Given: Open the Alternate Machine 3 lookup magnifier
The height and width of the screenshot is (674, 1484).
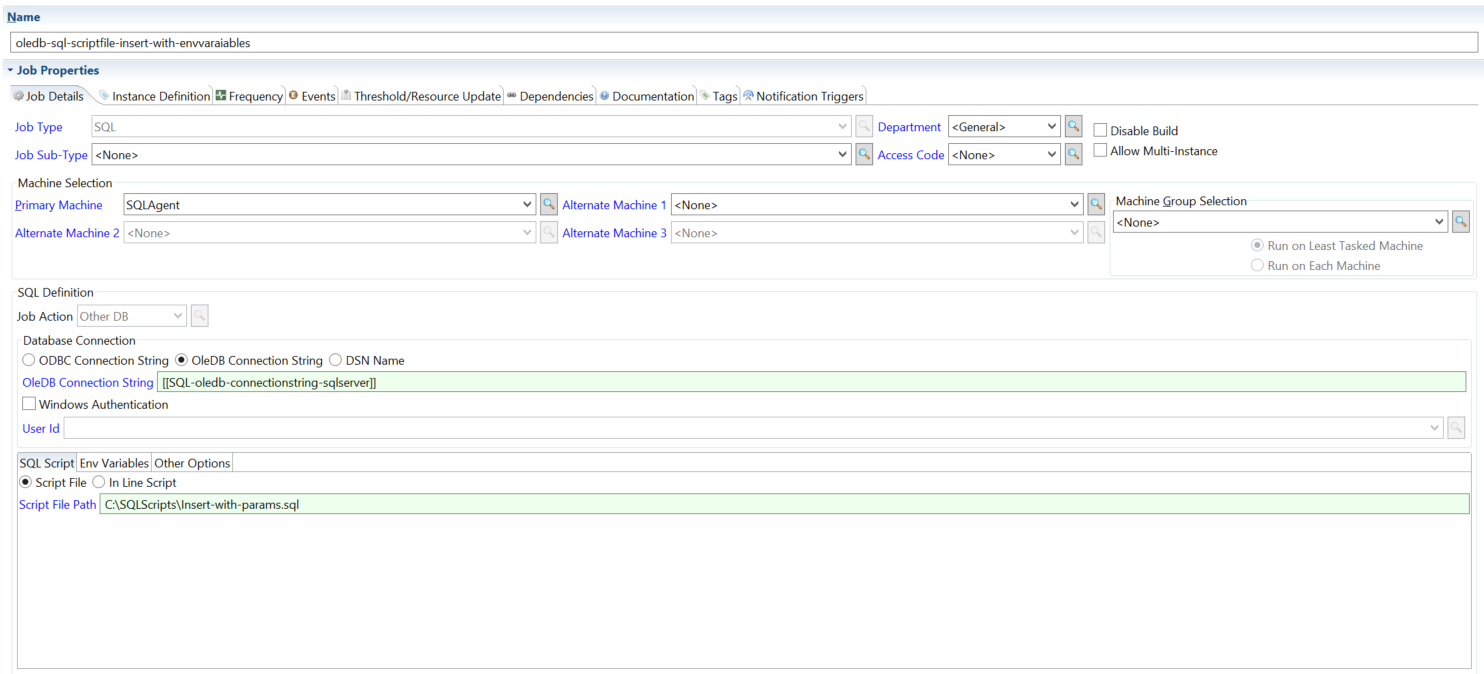Looking at the screenshot, I should [x=1096, y=233].
